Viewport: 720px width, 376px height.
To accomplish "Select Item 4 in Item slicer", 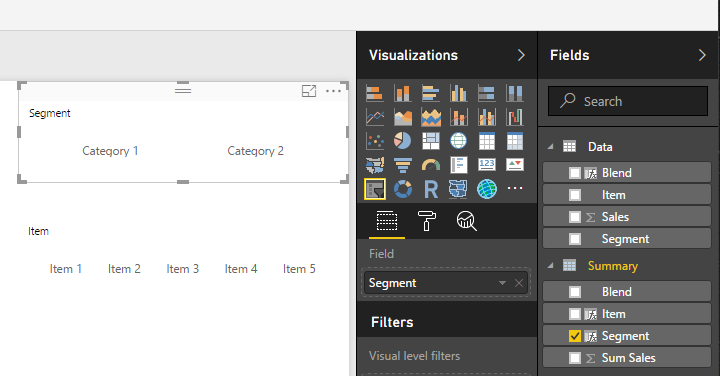I will click(x=241, y=269).
